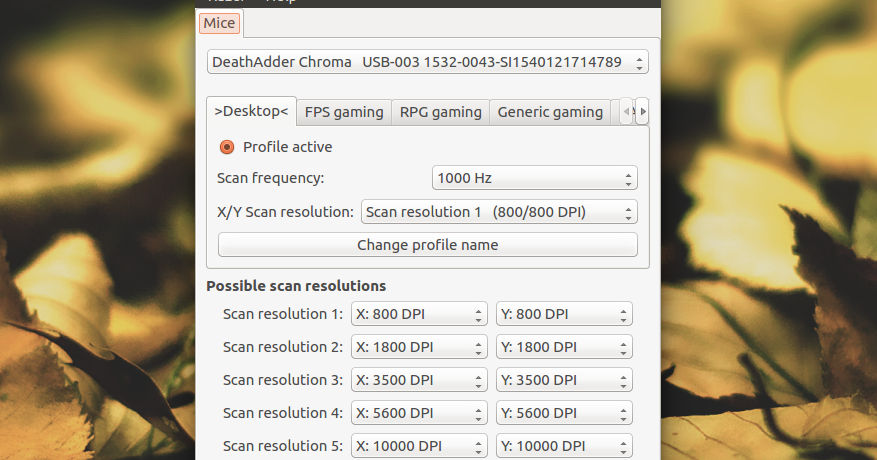The width and height of the screenshot is (877, 460).
Task: Open the DeathAdder Chroma device dropdown
Action: [428, 62]
